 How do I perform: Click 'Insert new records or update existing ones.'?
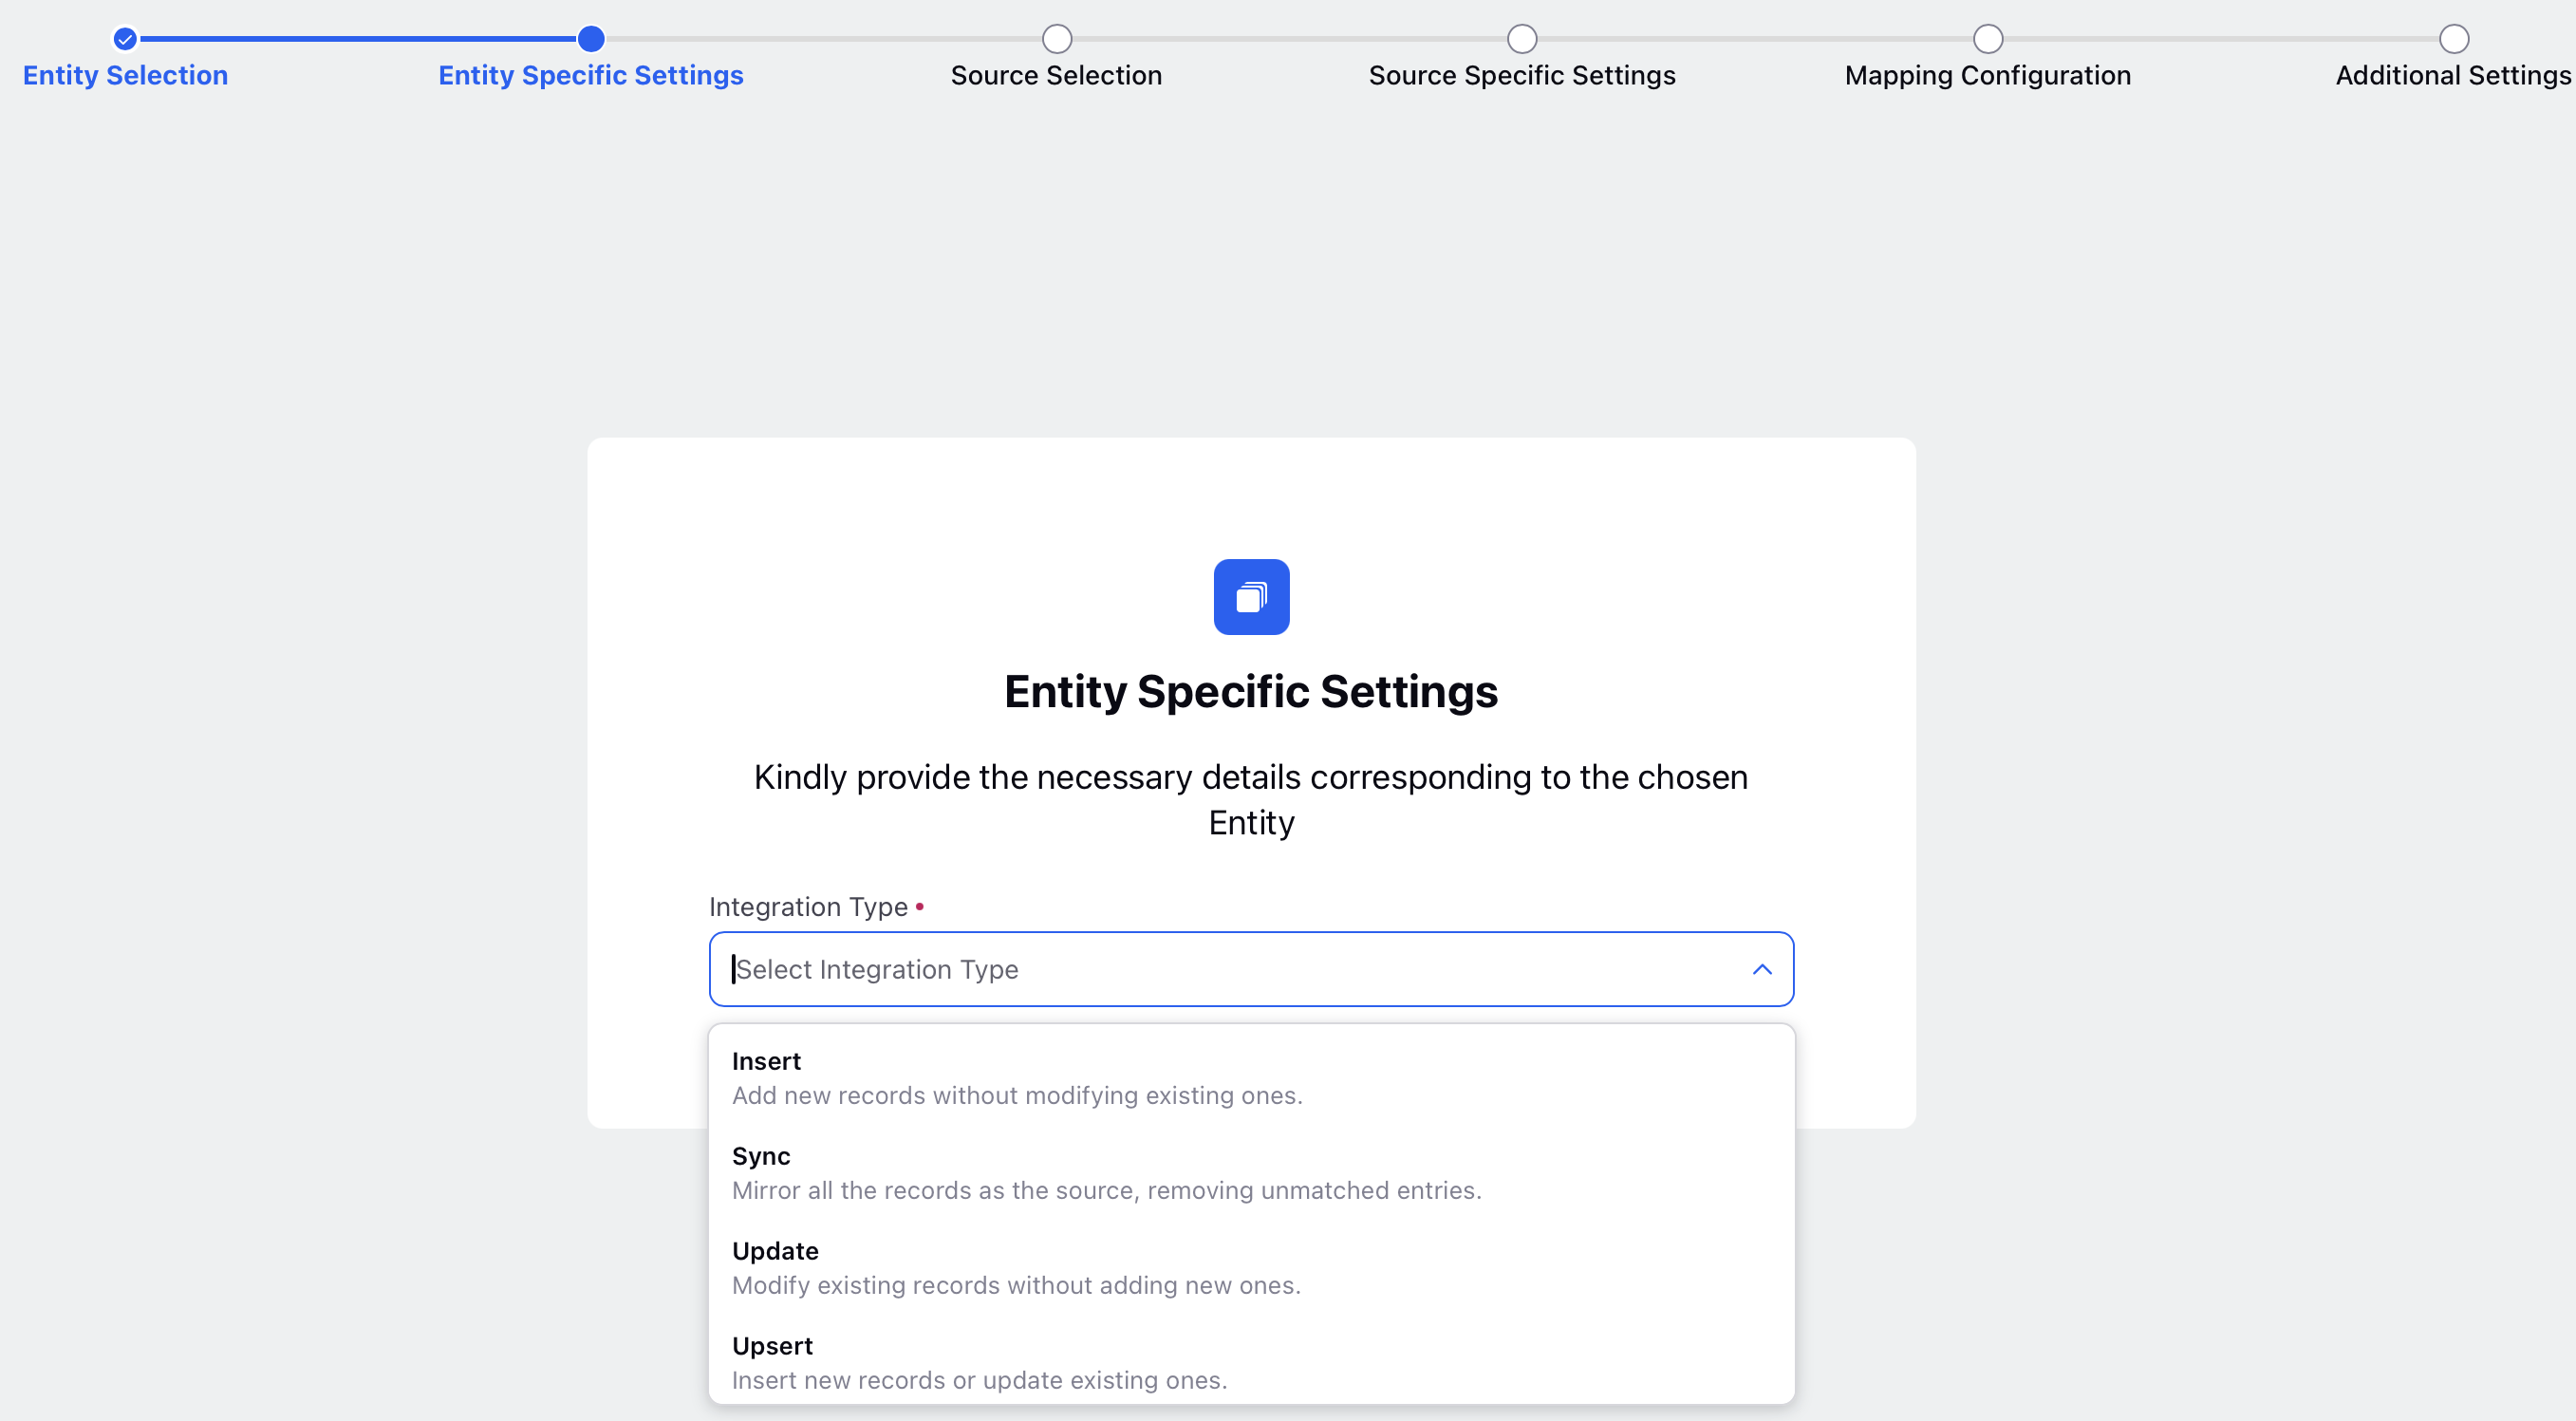pos(979,1380)
